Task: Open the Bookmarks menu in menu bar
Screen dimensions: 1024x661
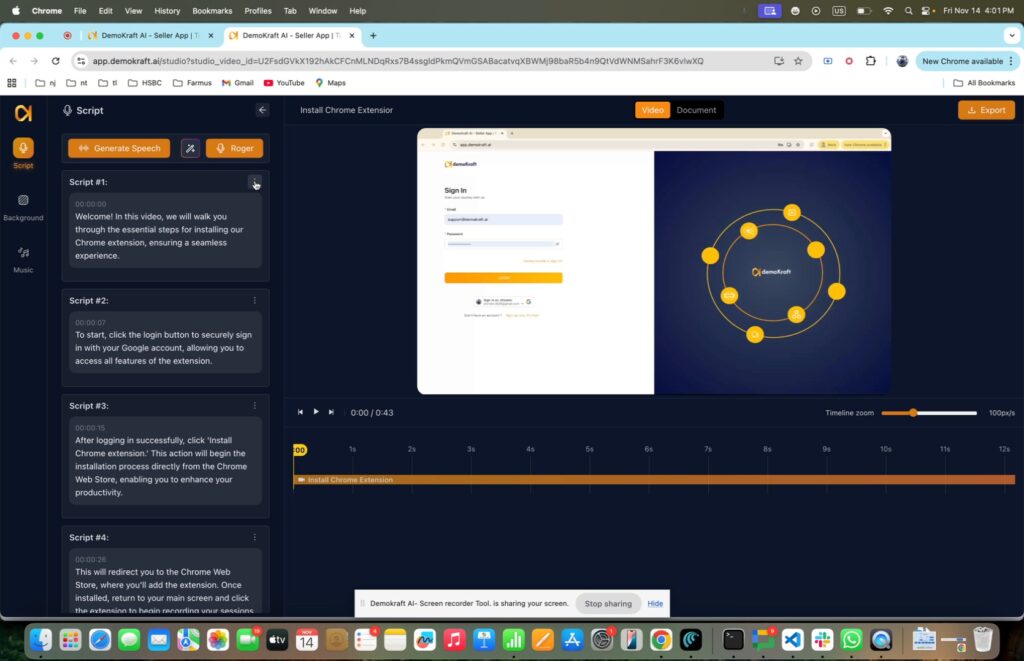Action: [212, 10]
